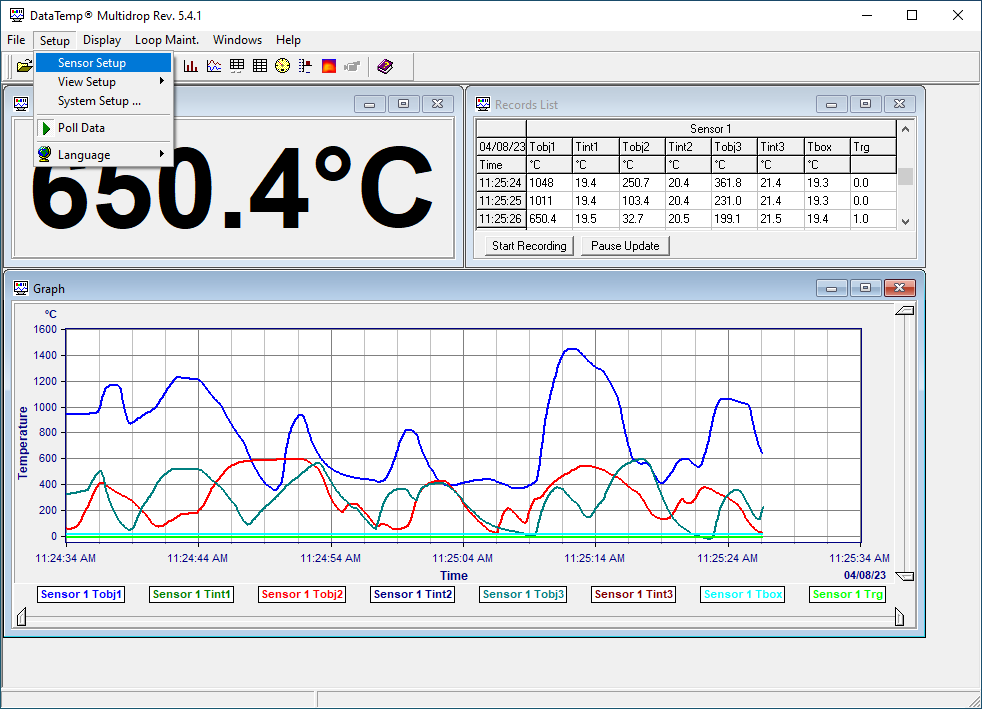
Task: Toggle Sensor 1 Tint2 graph legend
Action: pyautogui.click(x=413, y=594)
